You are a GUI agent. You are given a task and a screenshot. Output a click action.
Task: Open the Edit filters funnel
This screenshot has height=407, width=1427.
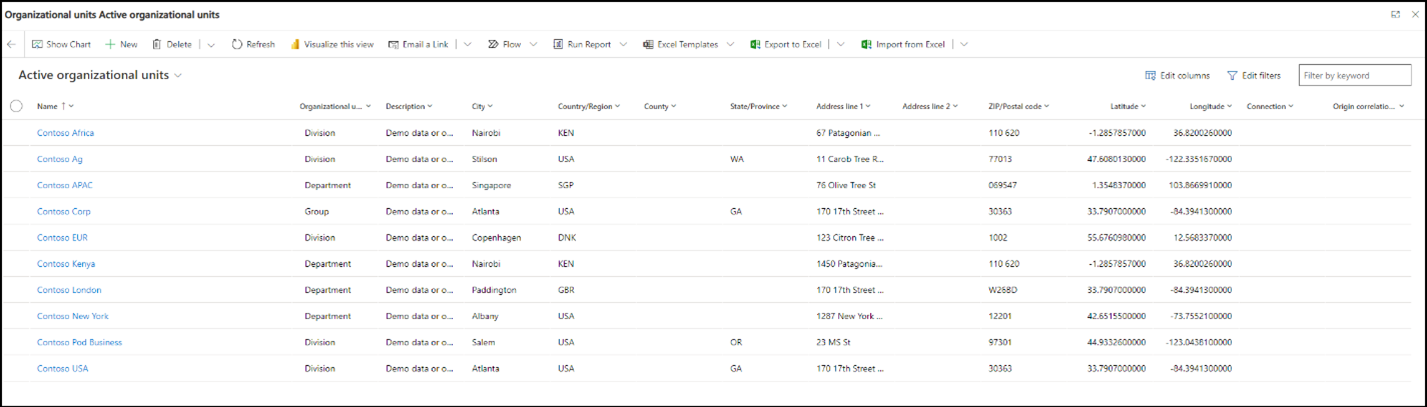pyautogui.click(x=1254, y=75)
